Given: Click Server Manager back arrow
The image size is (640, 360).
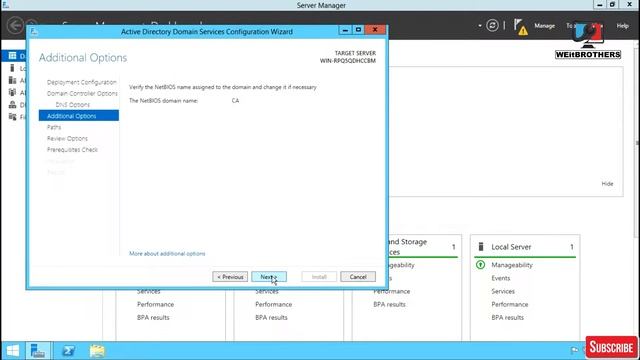Looking at the screenshot, I should [x=15, y=25].
